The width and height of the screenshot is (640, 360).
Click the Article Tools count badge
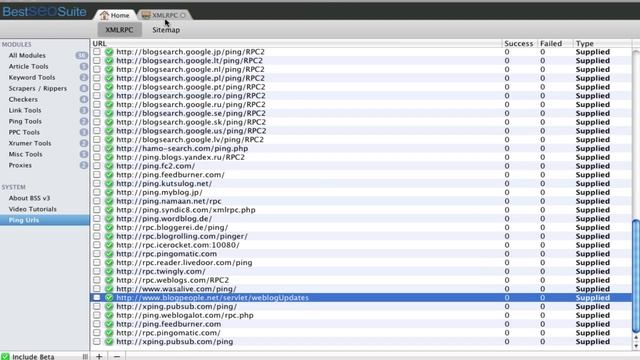pyautogui.click(x=84, y=67)
